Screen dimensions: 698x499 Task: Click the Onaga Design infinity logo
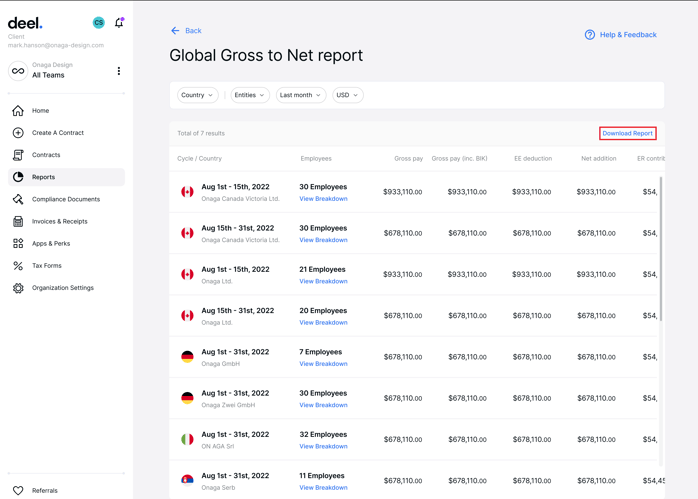tap(18, 71)
